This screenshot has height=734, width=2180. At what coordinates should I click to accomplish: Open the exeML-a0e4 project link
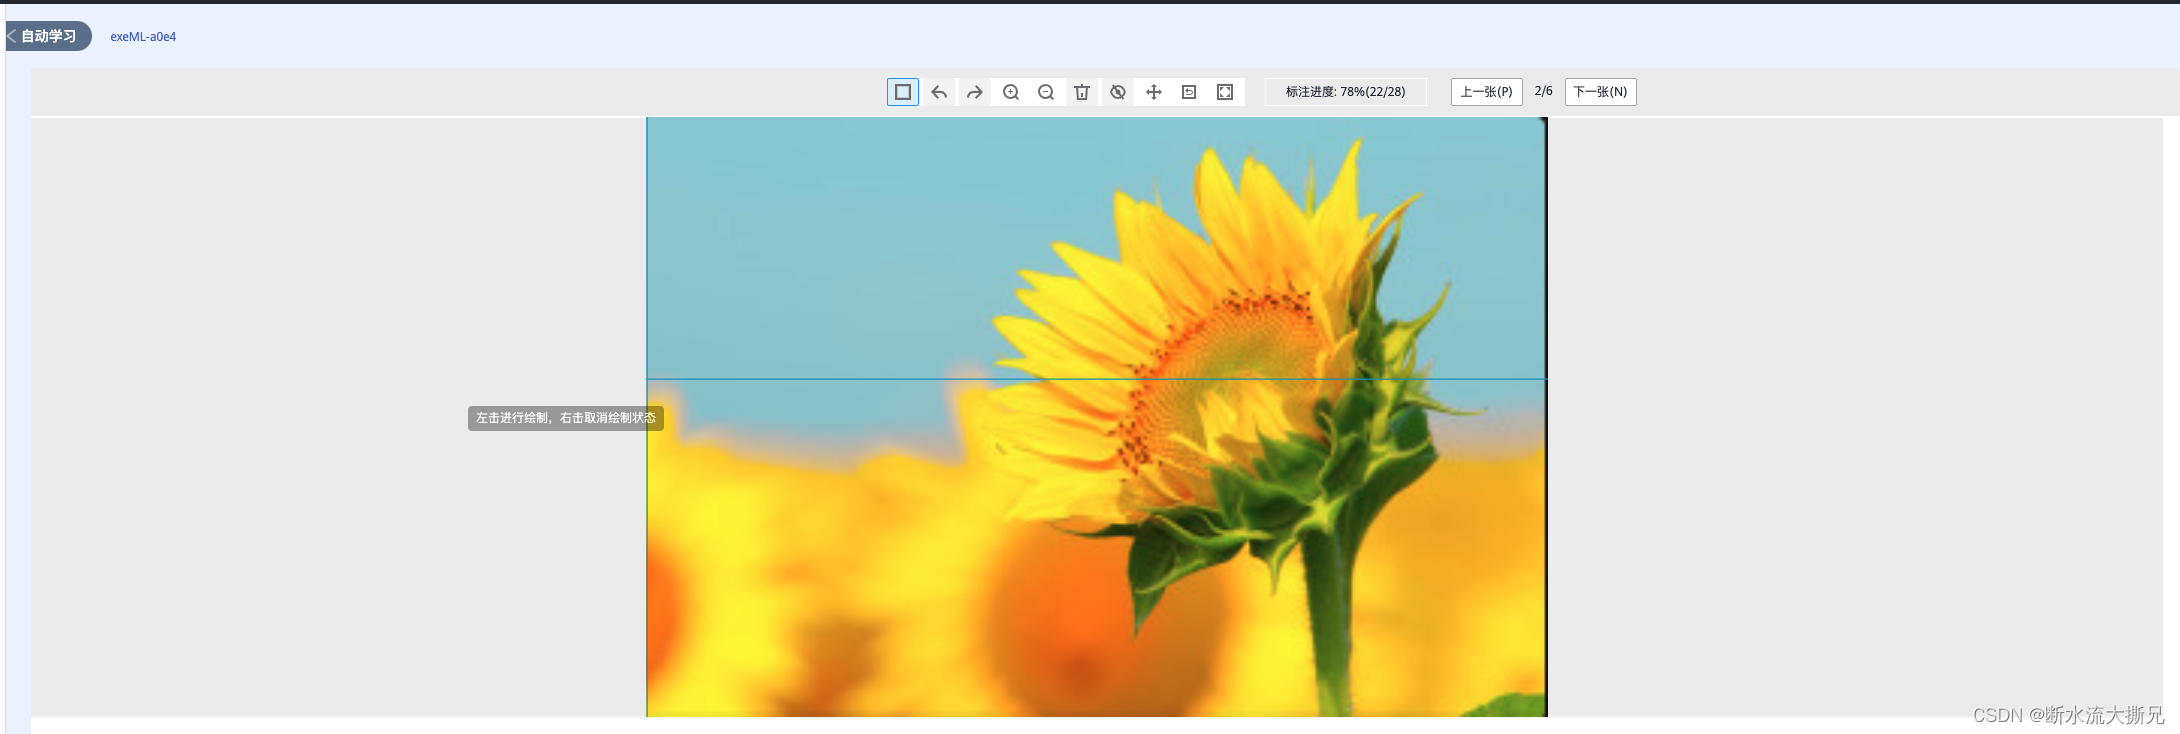pyautogui.click(x=143, y=37)
